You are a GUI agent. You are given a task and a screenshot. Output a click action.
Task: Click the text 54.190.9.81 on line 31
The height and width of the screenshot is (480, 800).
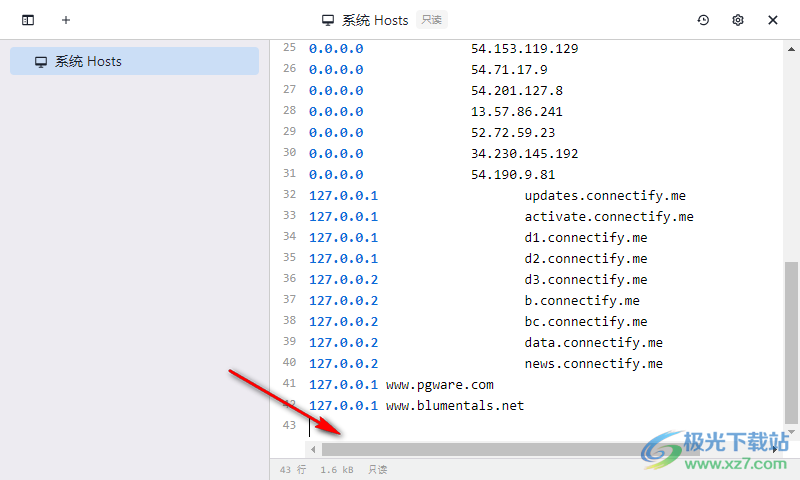click(x=513, y=174)
